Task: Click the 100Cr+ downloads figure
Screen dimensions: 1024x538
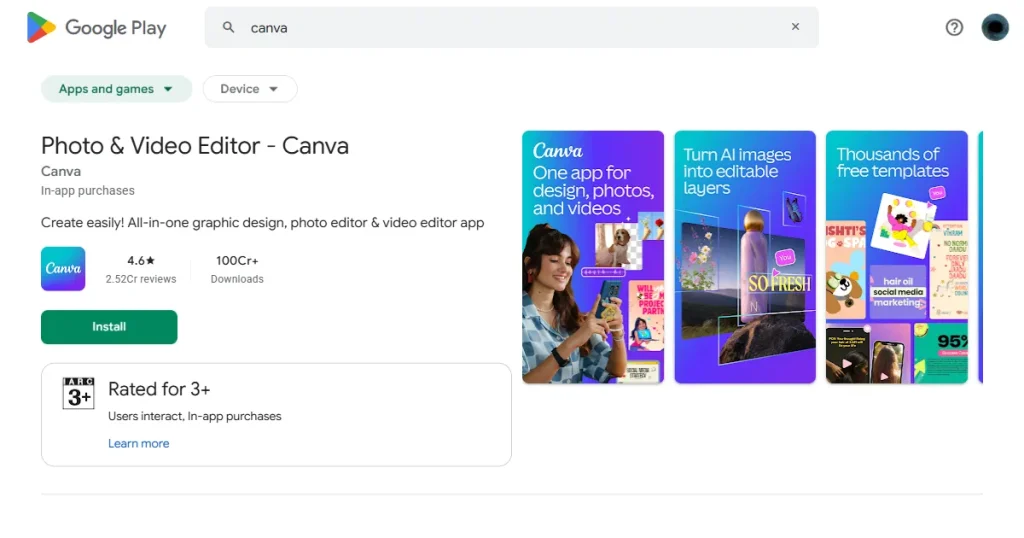Action: (237, 261)
